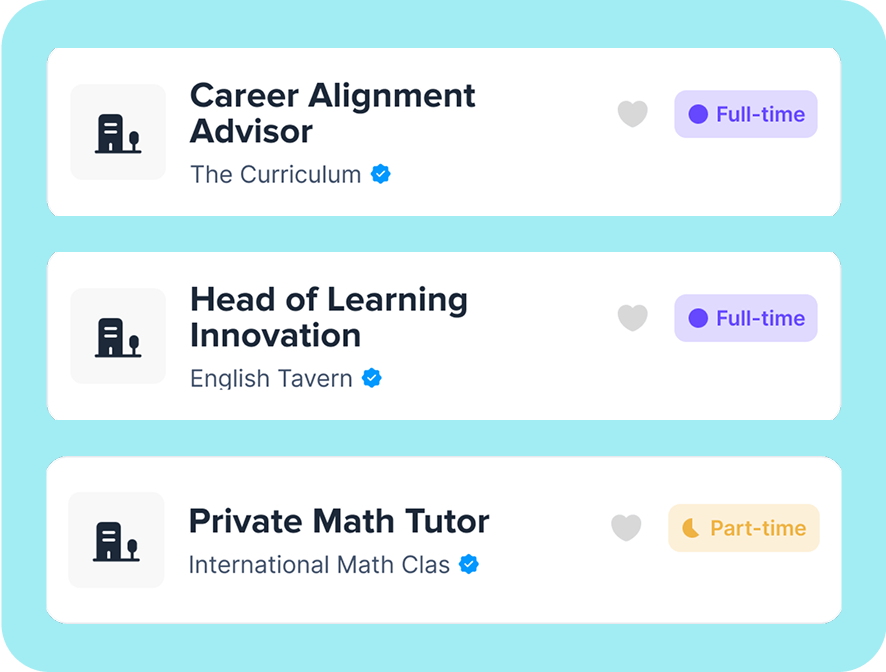Like the Private Math Tutor listing heart
Screen dimensions: 886x672
[626, 528]
